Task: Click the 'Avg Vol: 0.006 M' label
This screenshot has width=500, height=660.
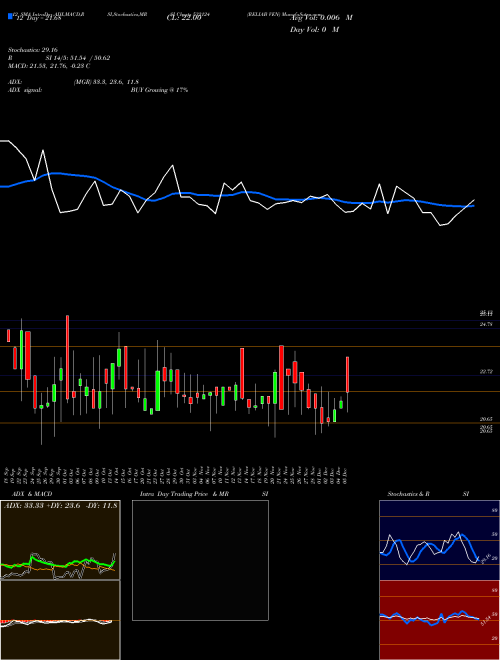Action: click(321, 18)
